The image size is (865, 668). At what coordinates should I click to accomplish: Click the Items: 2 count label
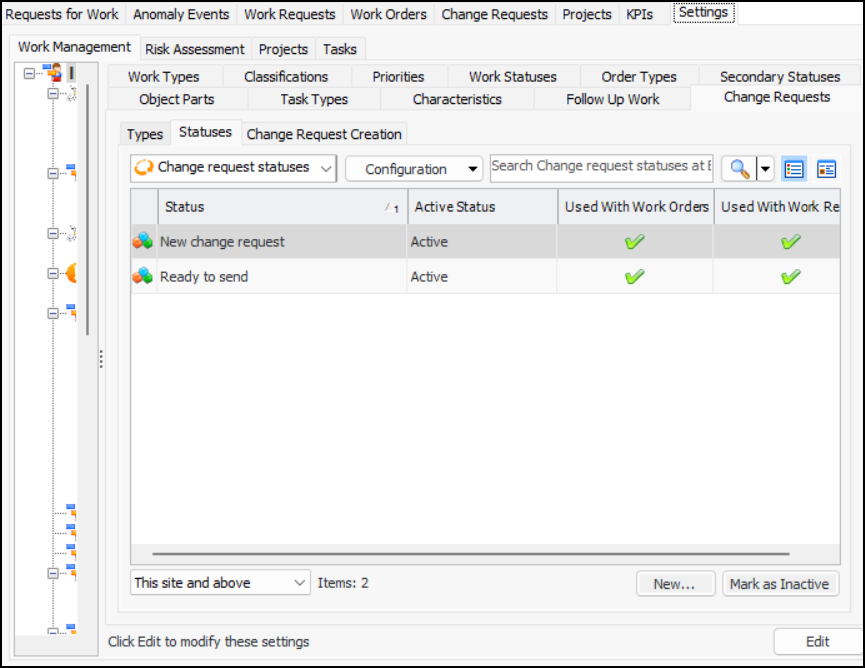[343, 583]
